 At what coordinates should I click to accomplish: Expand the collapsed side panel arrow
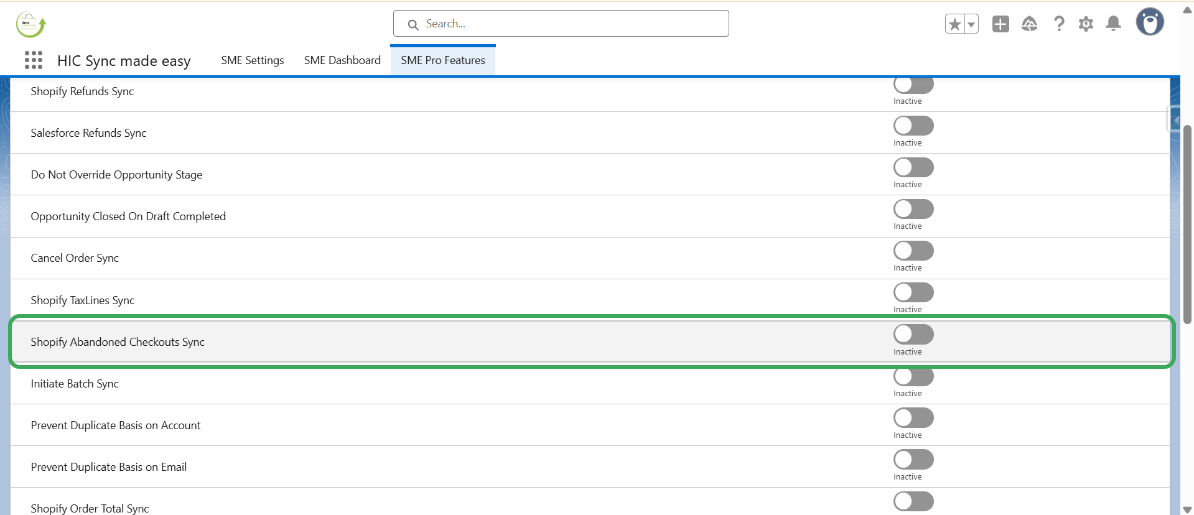tap(1174, 120)
